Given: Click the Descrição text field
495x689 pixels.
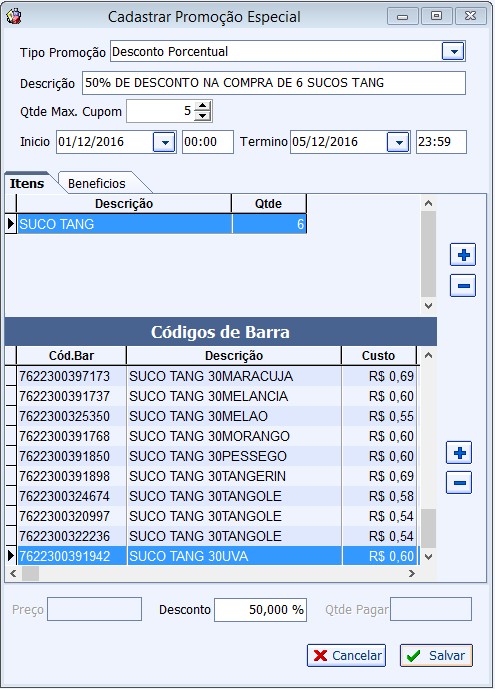Looking at the screenshot, I should click(274, 83).
